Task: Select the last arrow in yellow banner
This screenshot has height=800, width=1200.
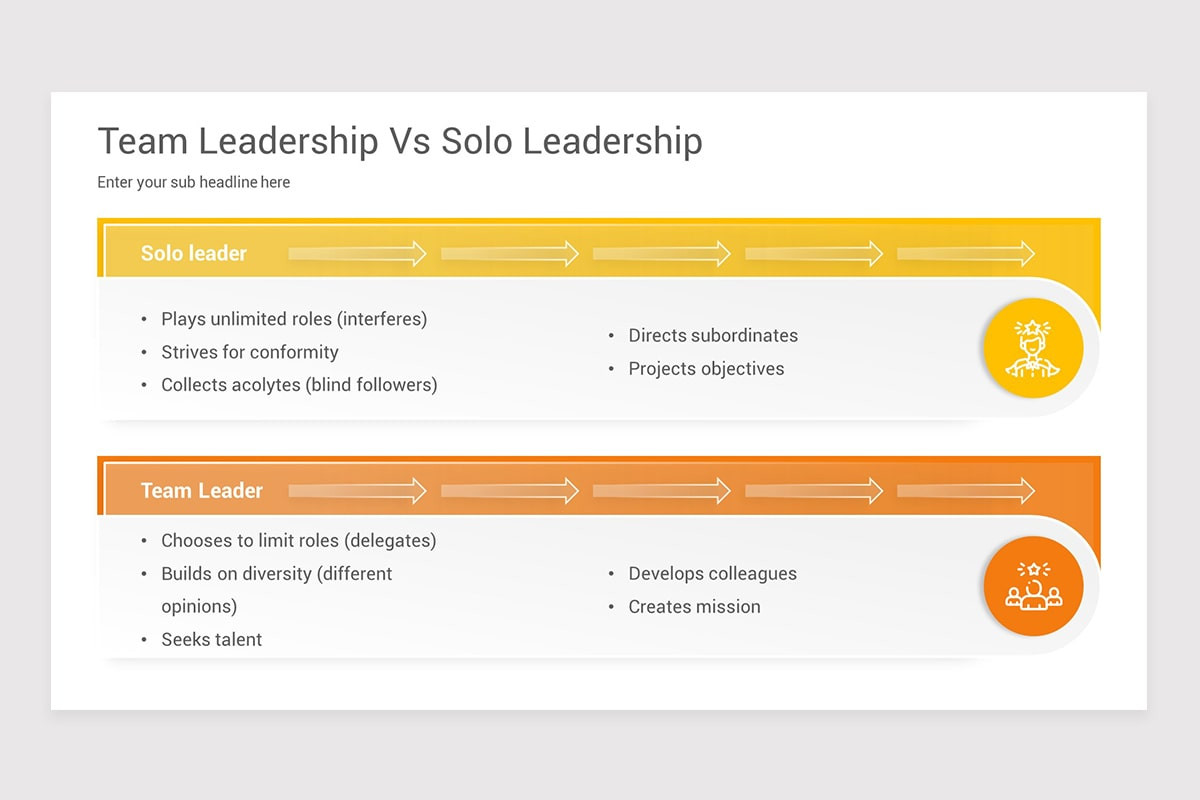Action: click(966, 254)
